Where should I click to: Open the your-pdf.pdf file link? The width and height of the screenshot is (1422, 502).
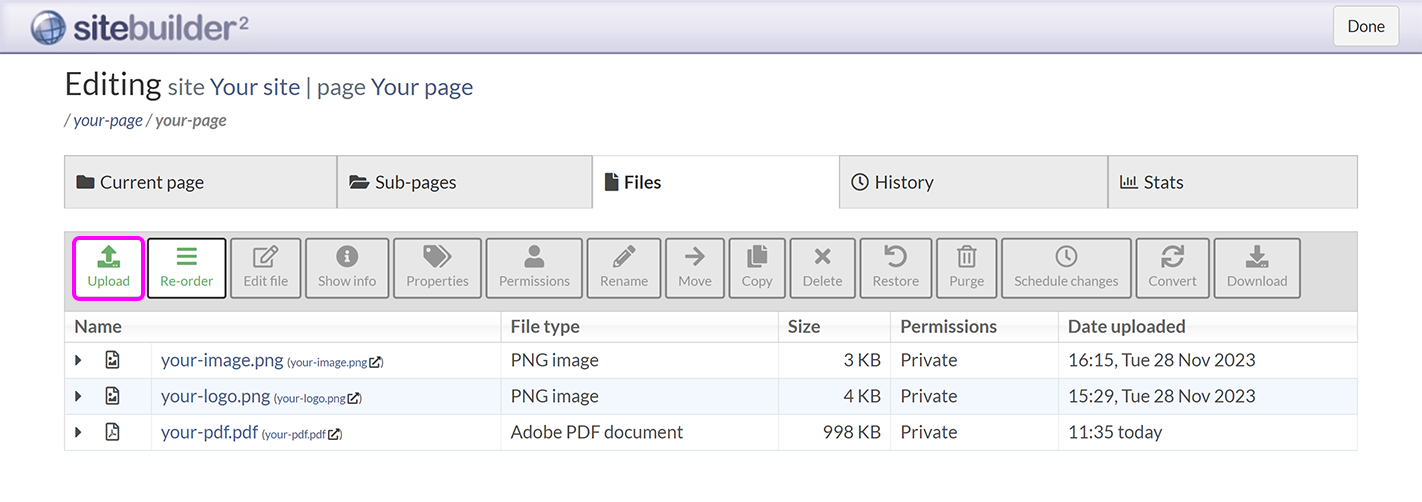(x=209, y=432)
